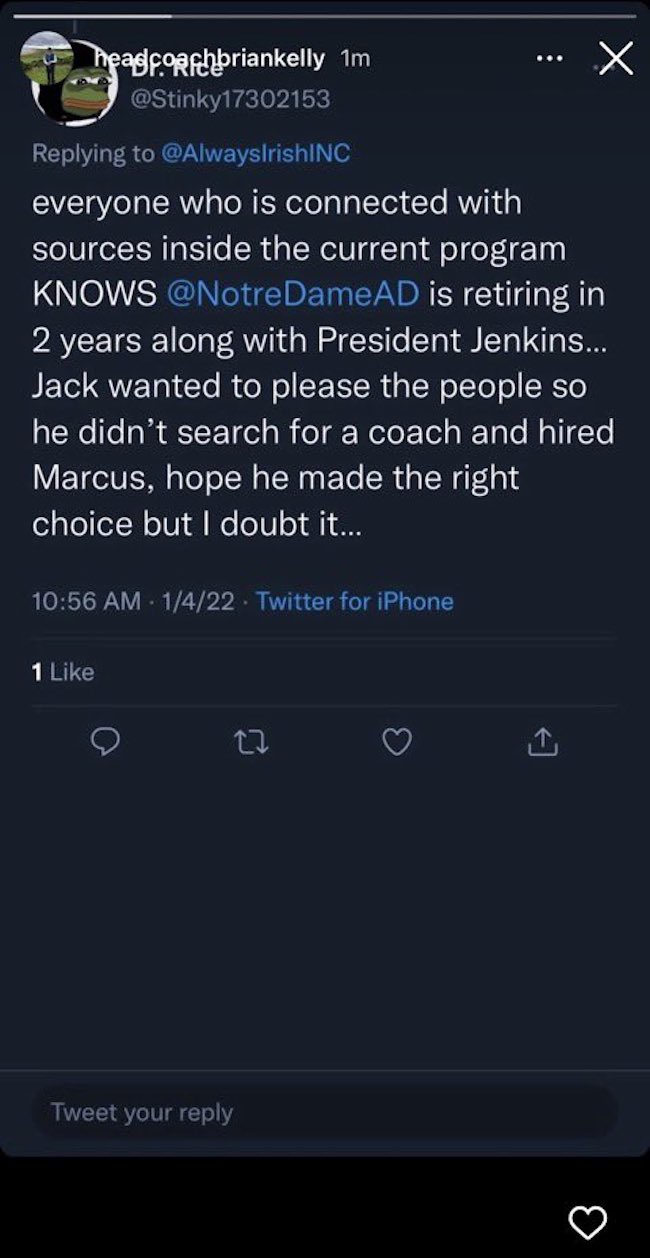Viewport: 650px width, 1258px height.
Task: Tap the Tweet your reply field
Action: pyautogui.click(x=325, y=1111)
